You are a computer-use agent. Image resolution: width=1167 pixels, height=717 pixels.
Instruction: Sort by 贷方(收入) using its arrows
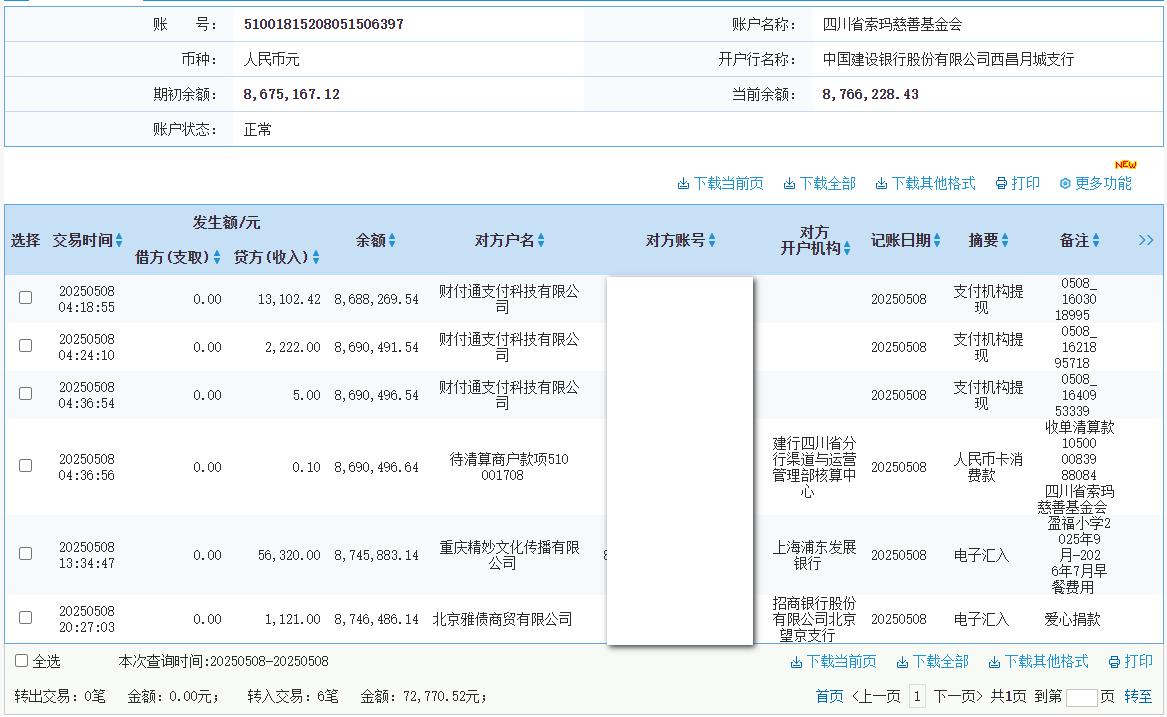[x=316, y=257]
